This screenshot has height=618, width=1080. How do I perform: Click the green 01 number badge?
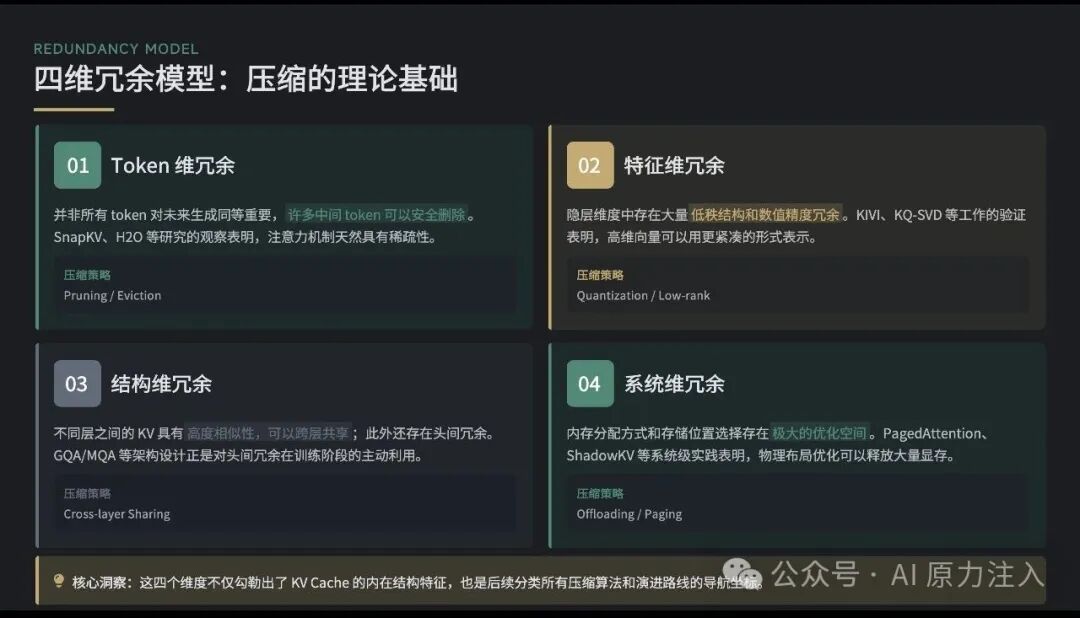pos(77,165)
